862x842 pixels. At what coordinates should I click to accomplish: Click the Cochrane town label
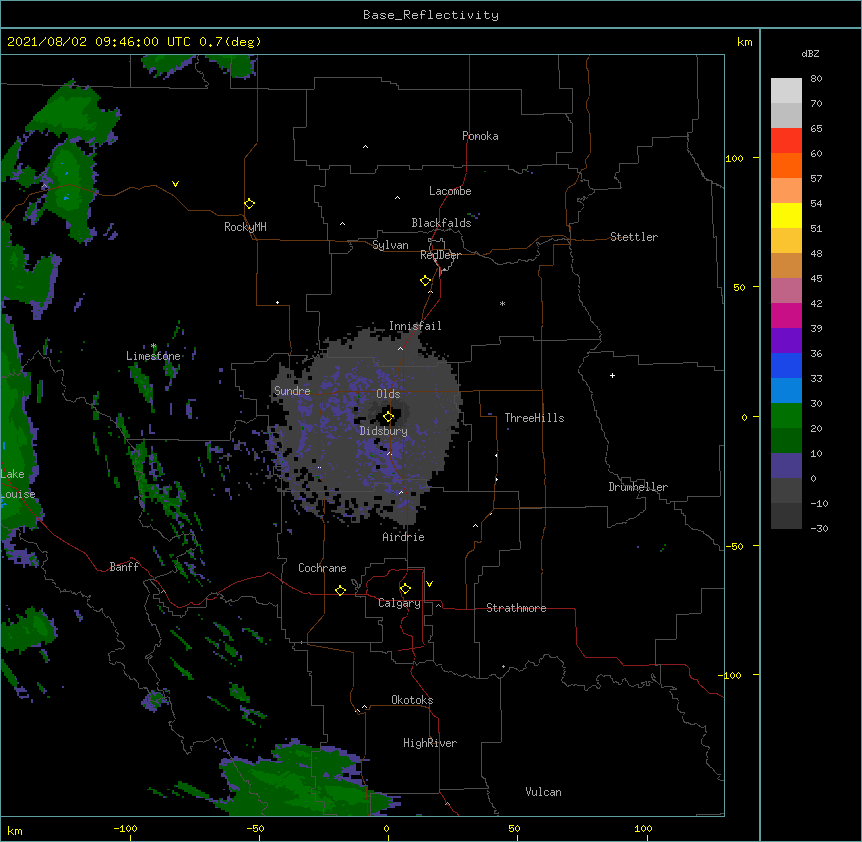coord(322,568)
